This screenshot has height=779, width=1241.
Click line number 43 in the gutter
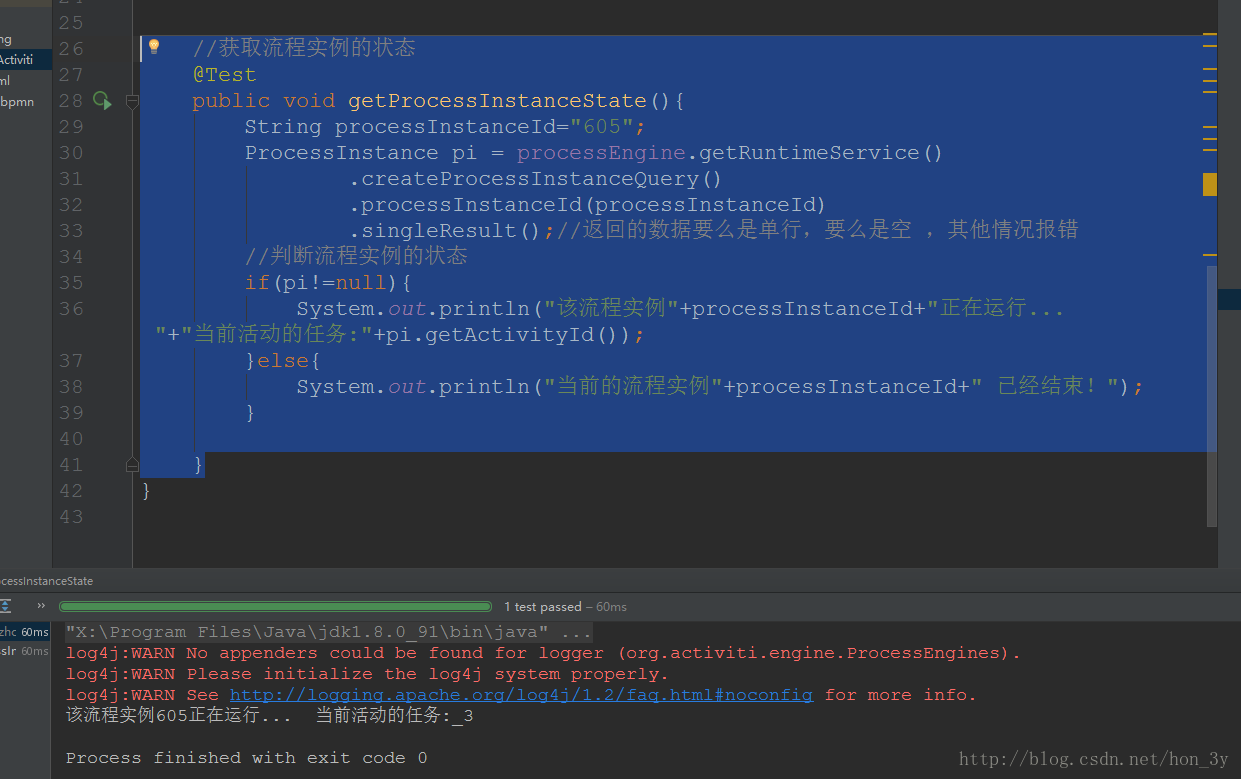[x=71, y=517]
